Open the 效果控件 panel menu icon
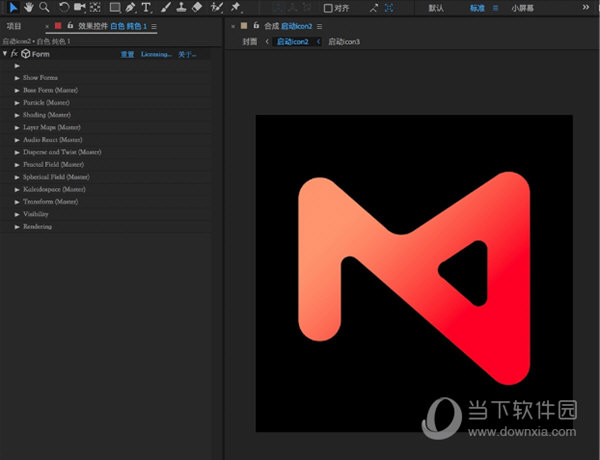This screenshot has width=600, height=460. point(154,26)
